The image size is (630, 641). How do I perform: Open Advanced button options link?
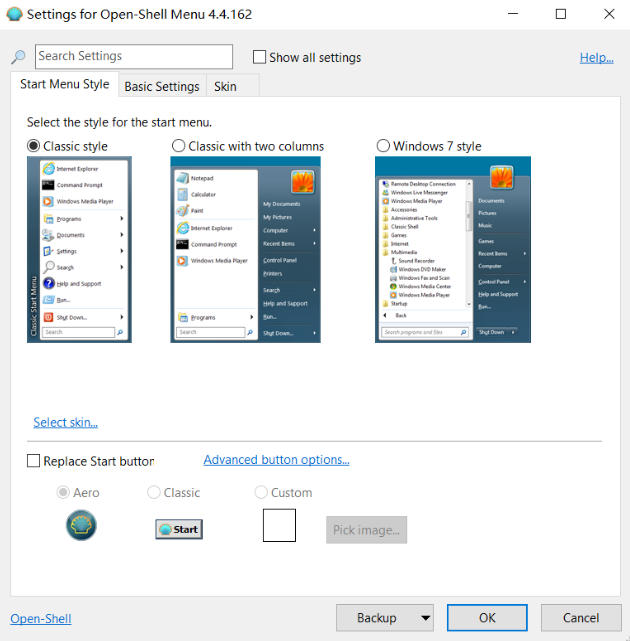(x=276, y=460)
